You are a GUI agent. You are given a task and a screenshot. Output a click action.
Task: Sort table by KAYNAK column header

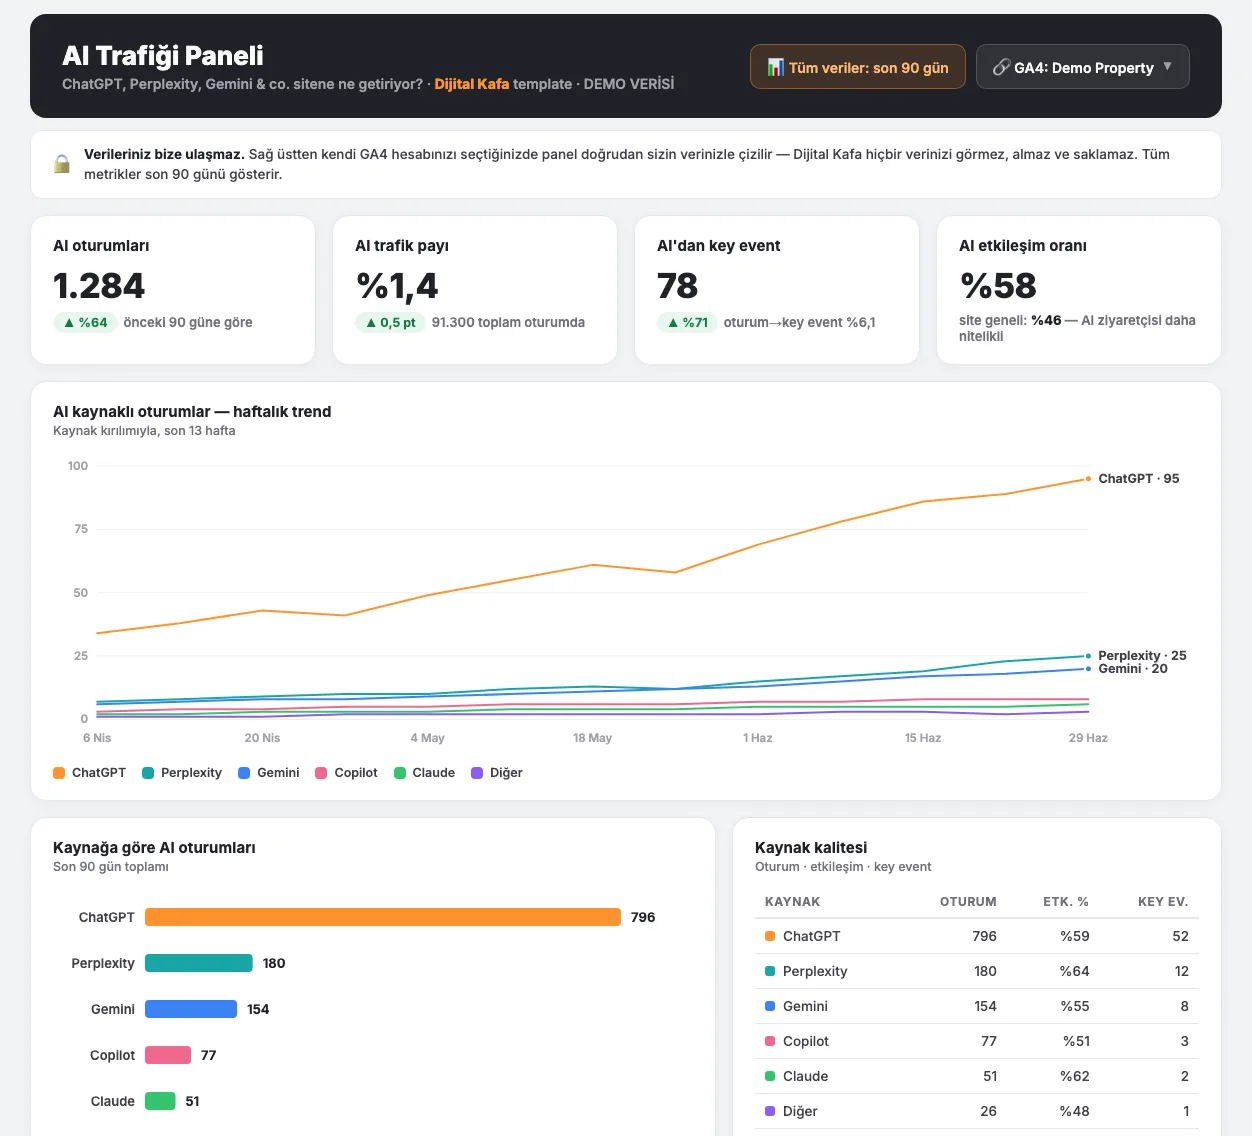792,902
